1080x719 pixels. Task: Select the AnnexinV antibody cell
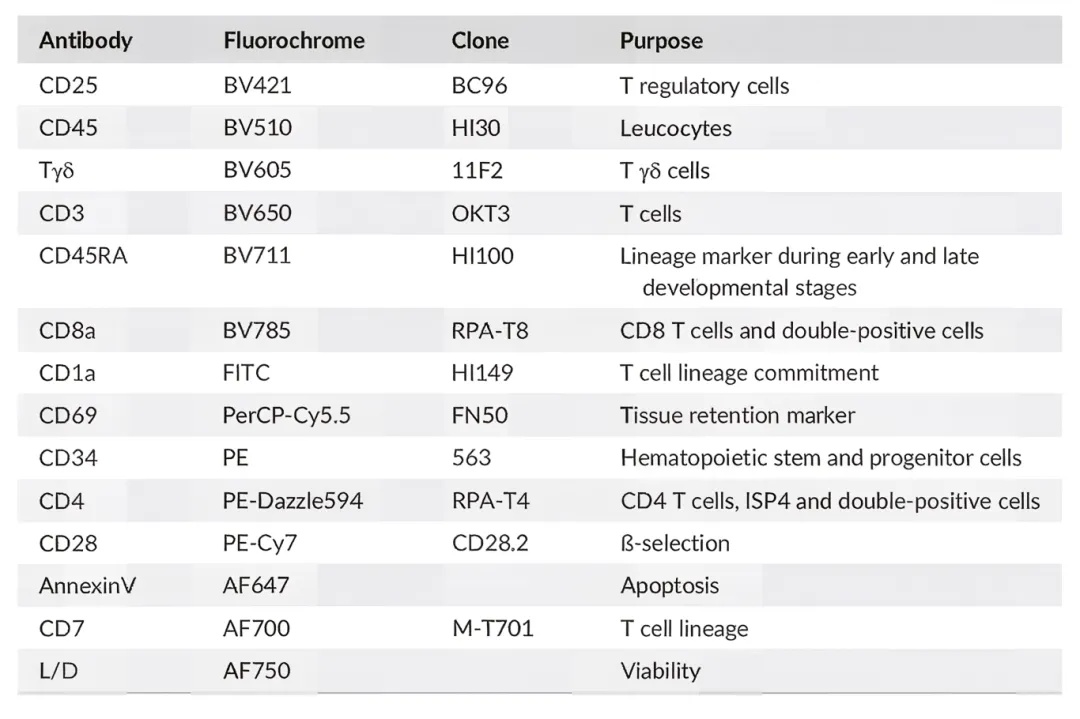87,586
